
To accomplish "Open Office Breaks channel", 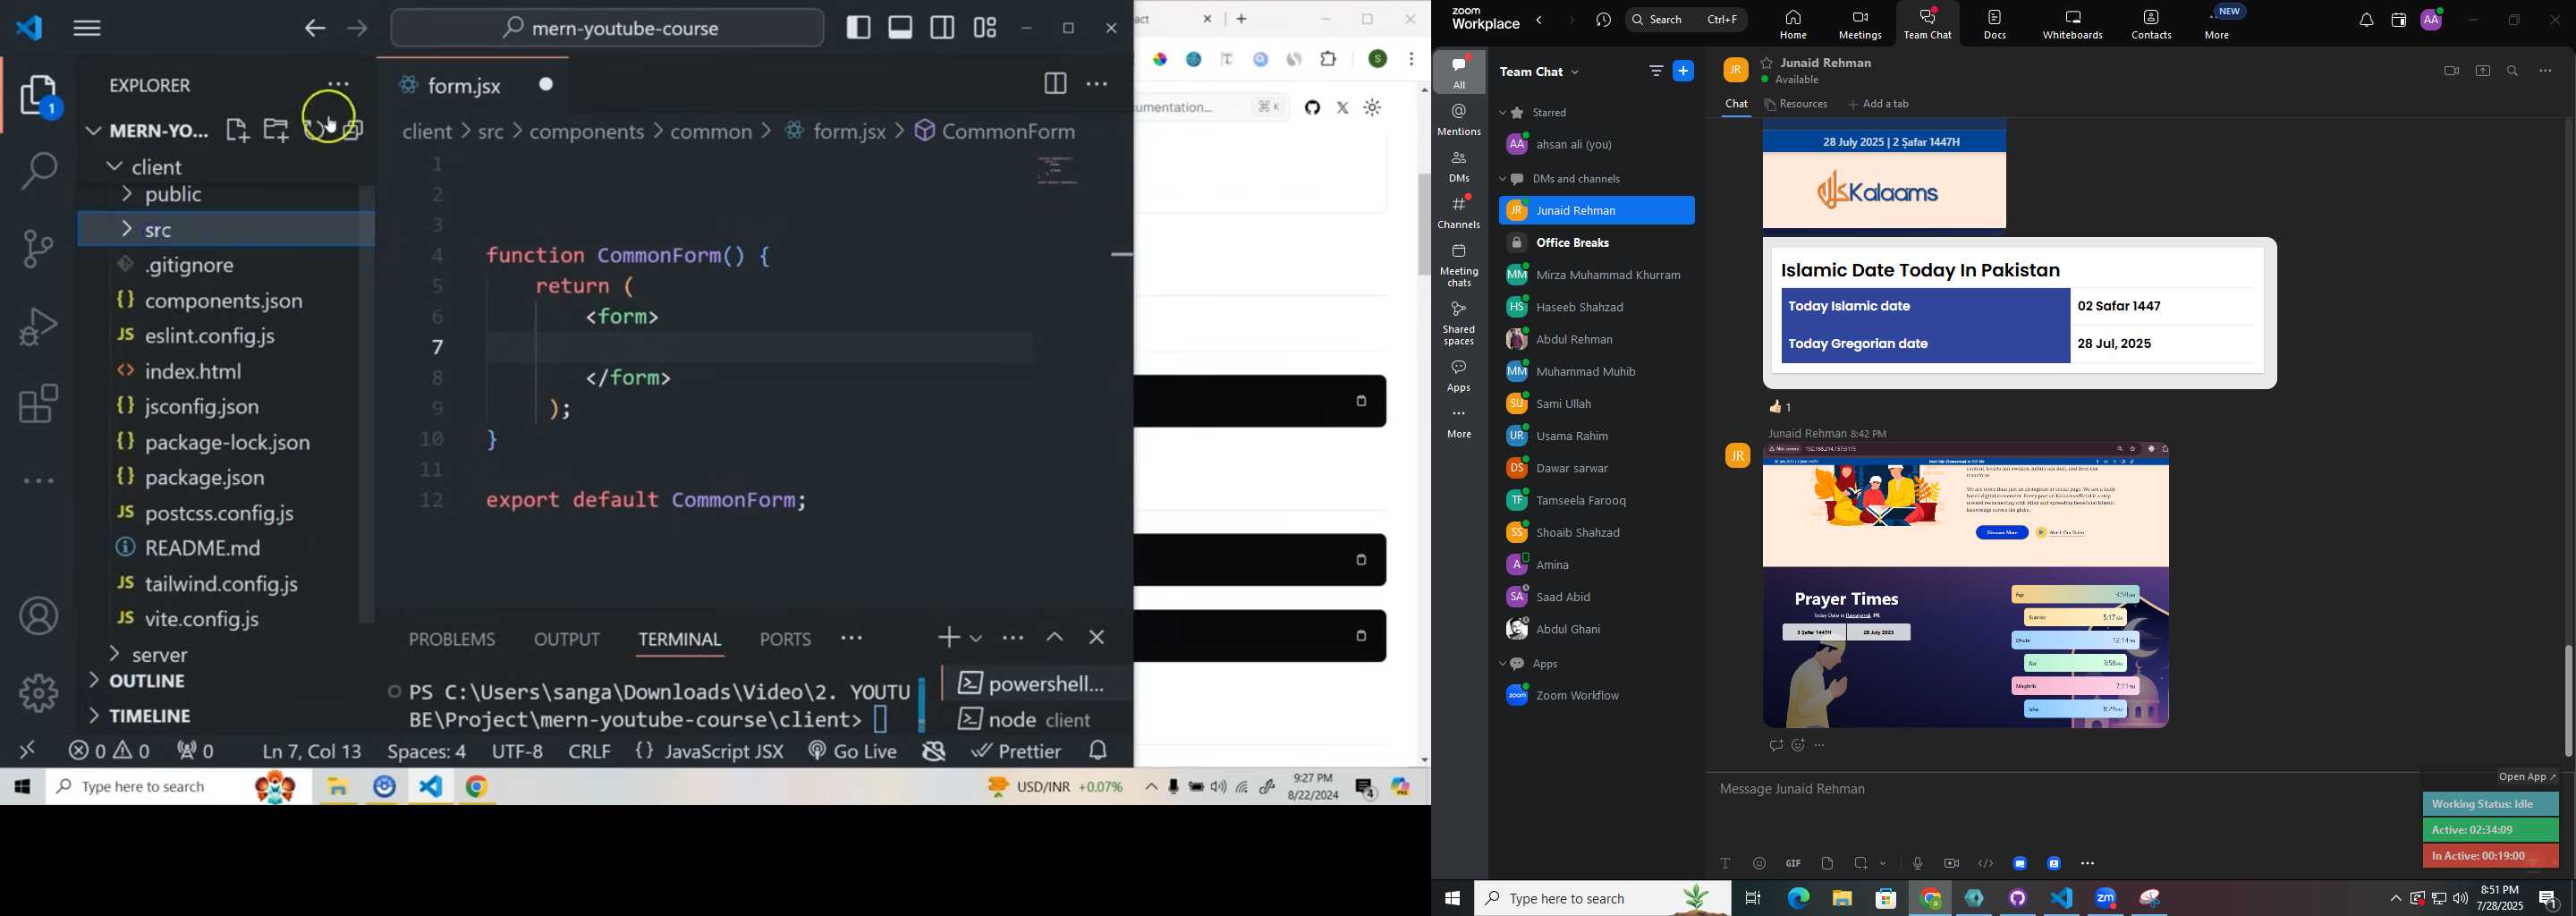I will [1596, 243].
